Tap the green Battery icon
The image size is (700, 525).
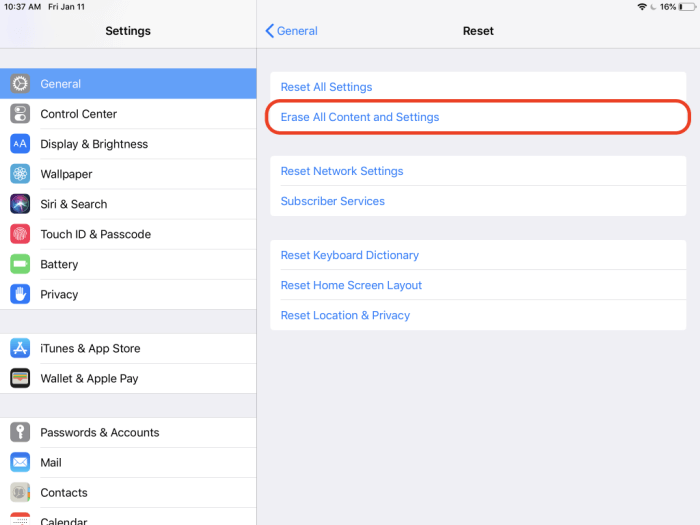point(20,264)
